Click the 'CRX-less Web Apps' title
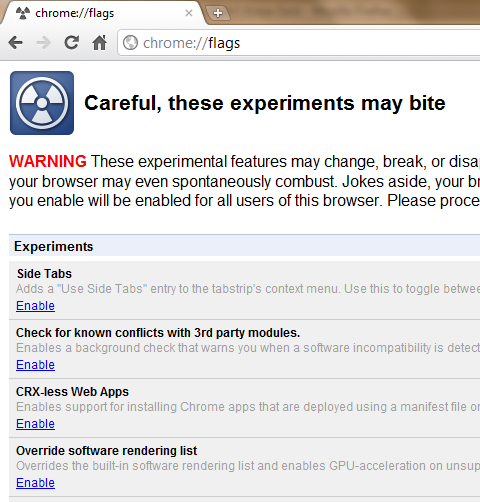 point(72,392)
